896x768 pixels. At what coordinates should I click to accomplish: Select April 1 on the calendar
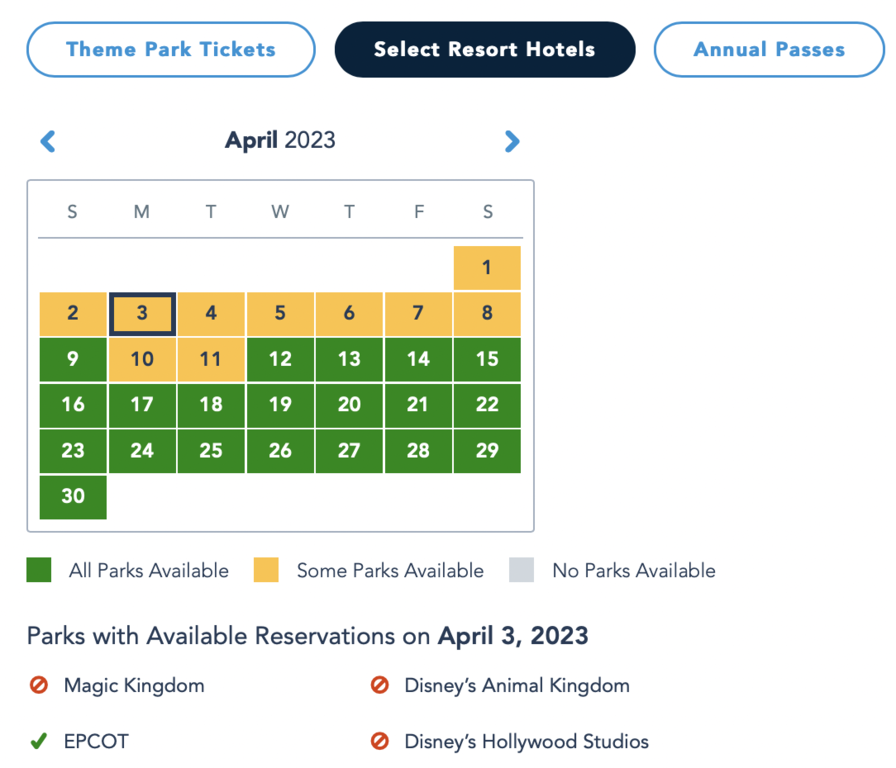click(x=487, y=268)
